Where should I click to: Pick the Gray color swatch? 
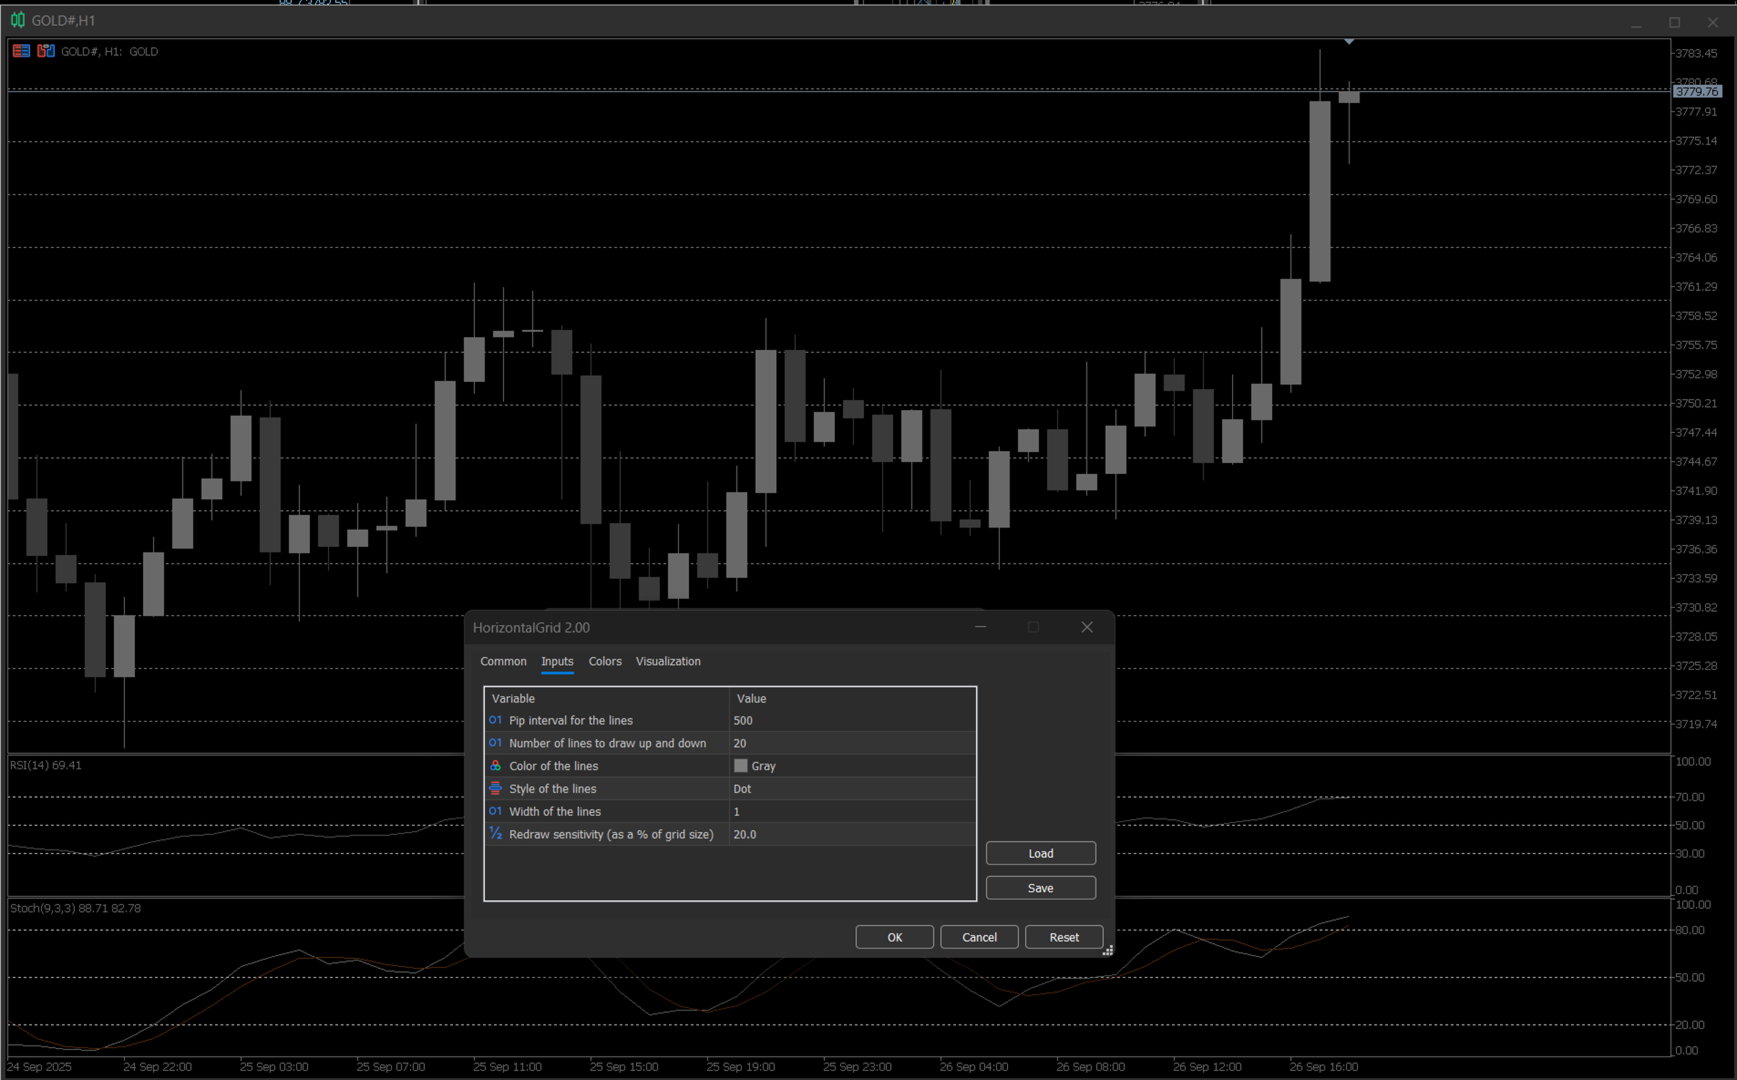point(741,766)
